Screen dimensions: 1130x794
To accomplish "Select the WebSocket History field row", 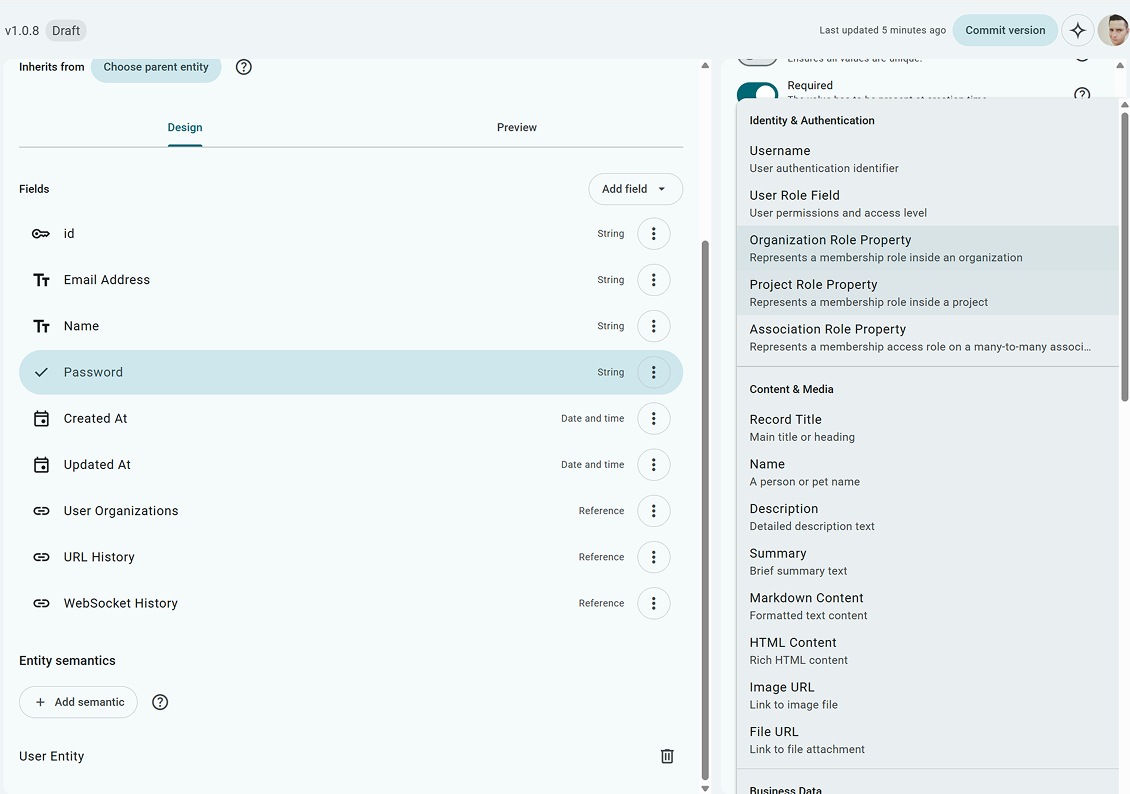I will (x=351, y=603).
